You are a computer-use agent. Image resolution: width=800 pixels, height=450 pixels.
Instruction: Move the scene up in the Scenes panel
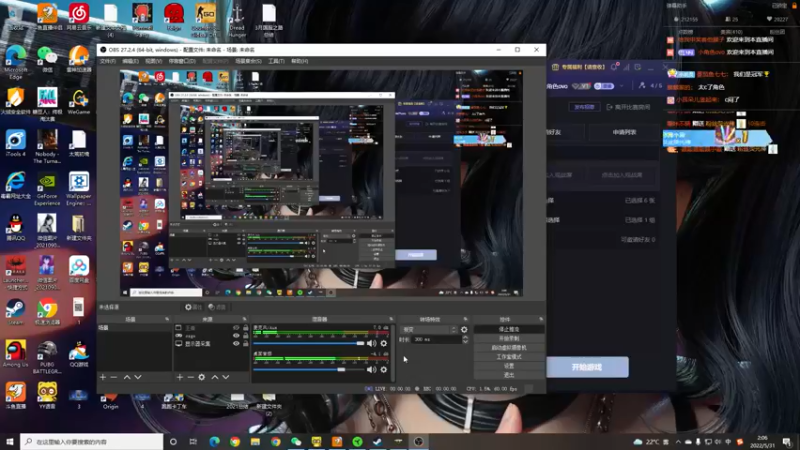coord(127,377)
